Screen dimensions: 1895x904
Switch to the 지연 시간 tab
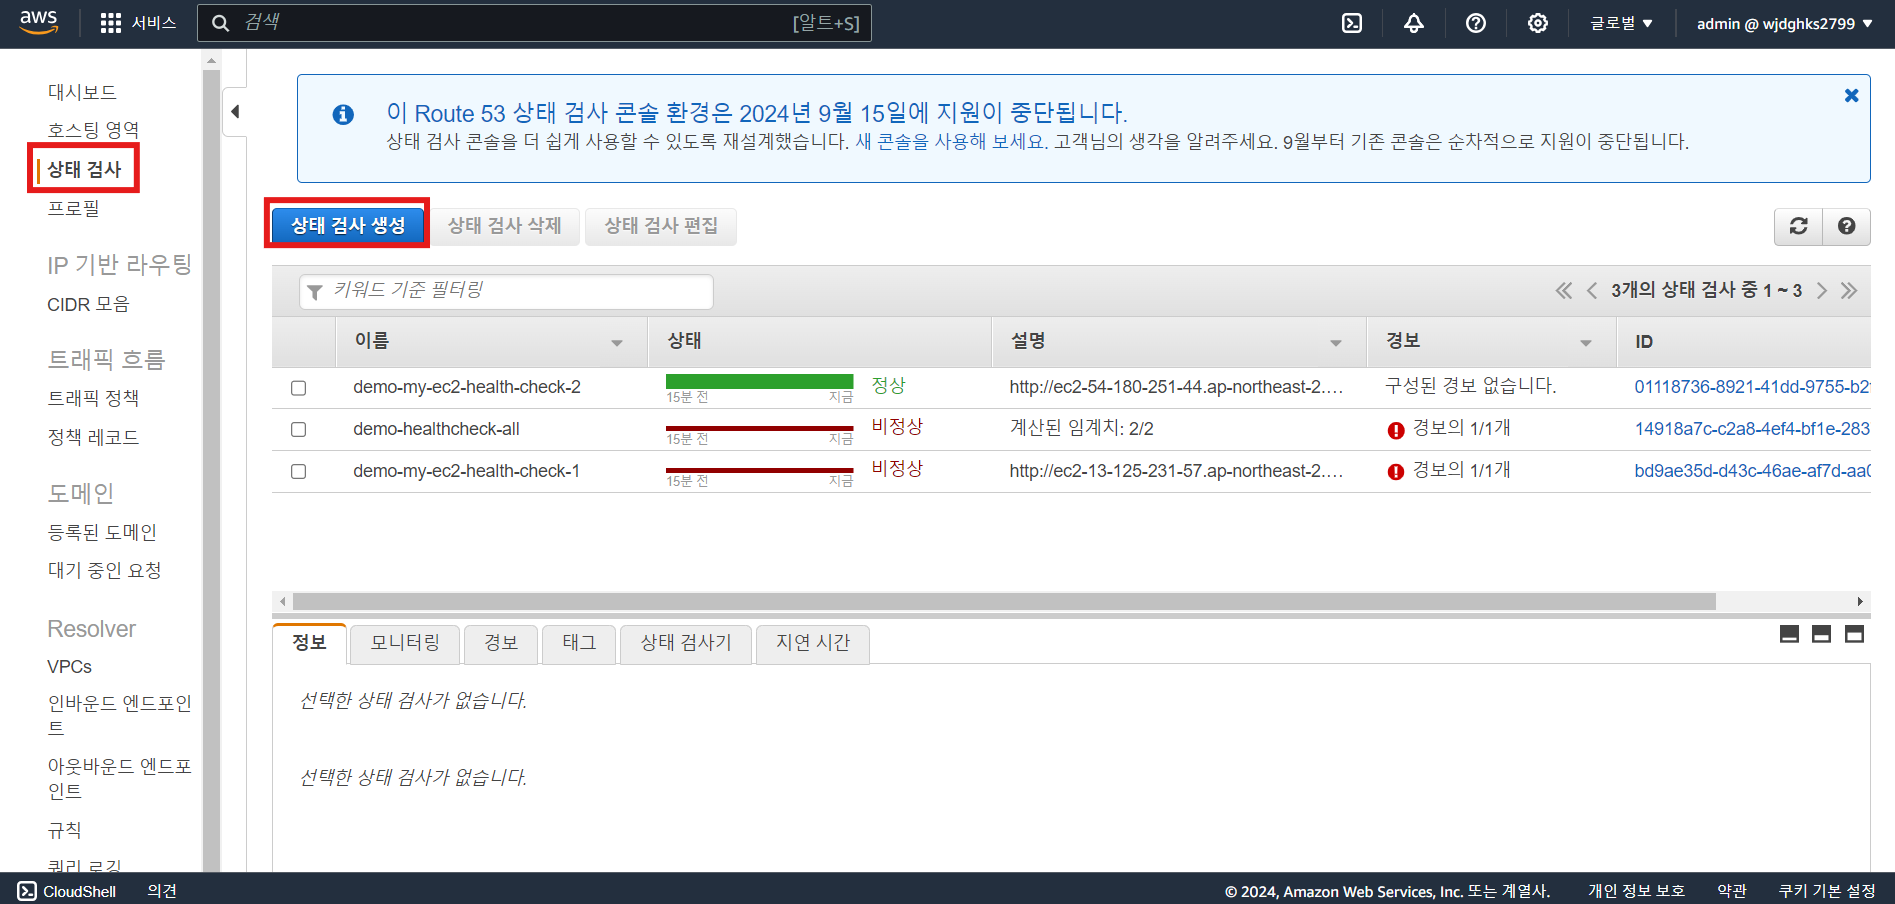[813, 643]
